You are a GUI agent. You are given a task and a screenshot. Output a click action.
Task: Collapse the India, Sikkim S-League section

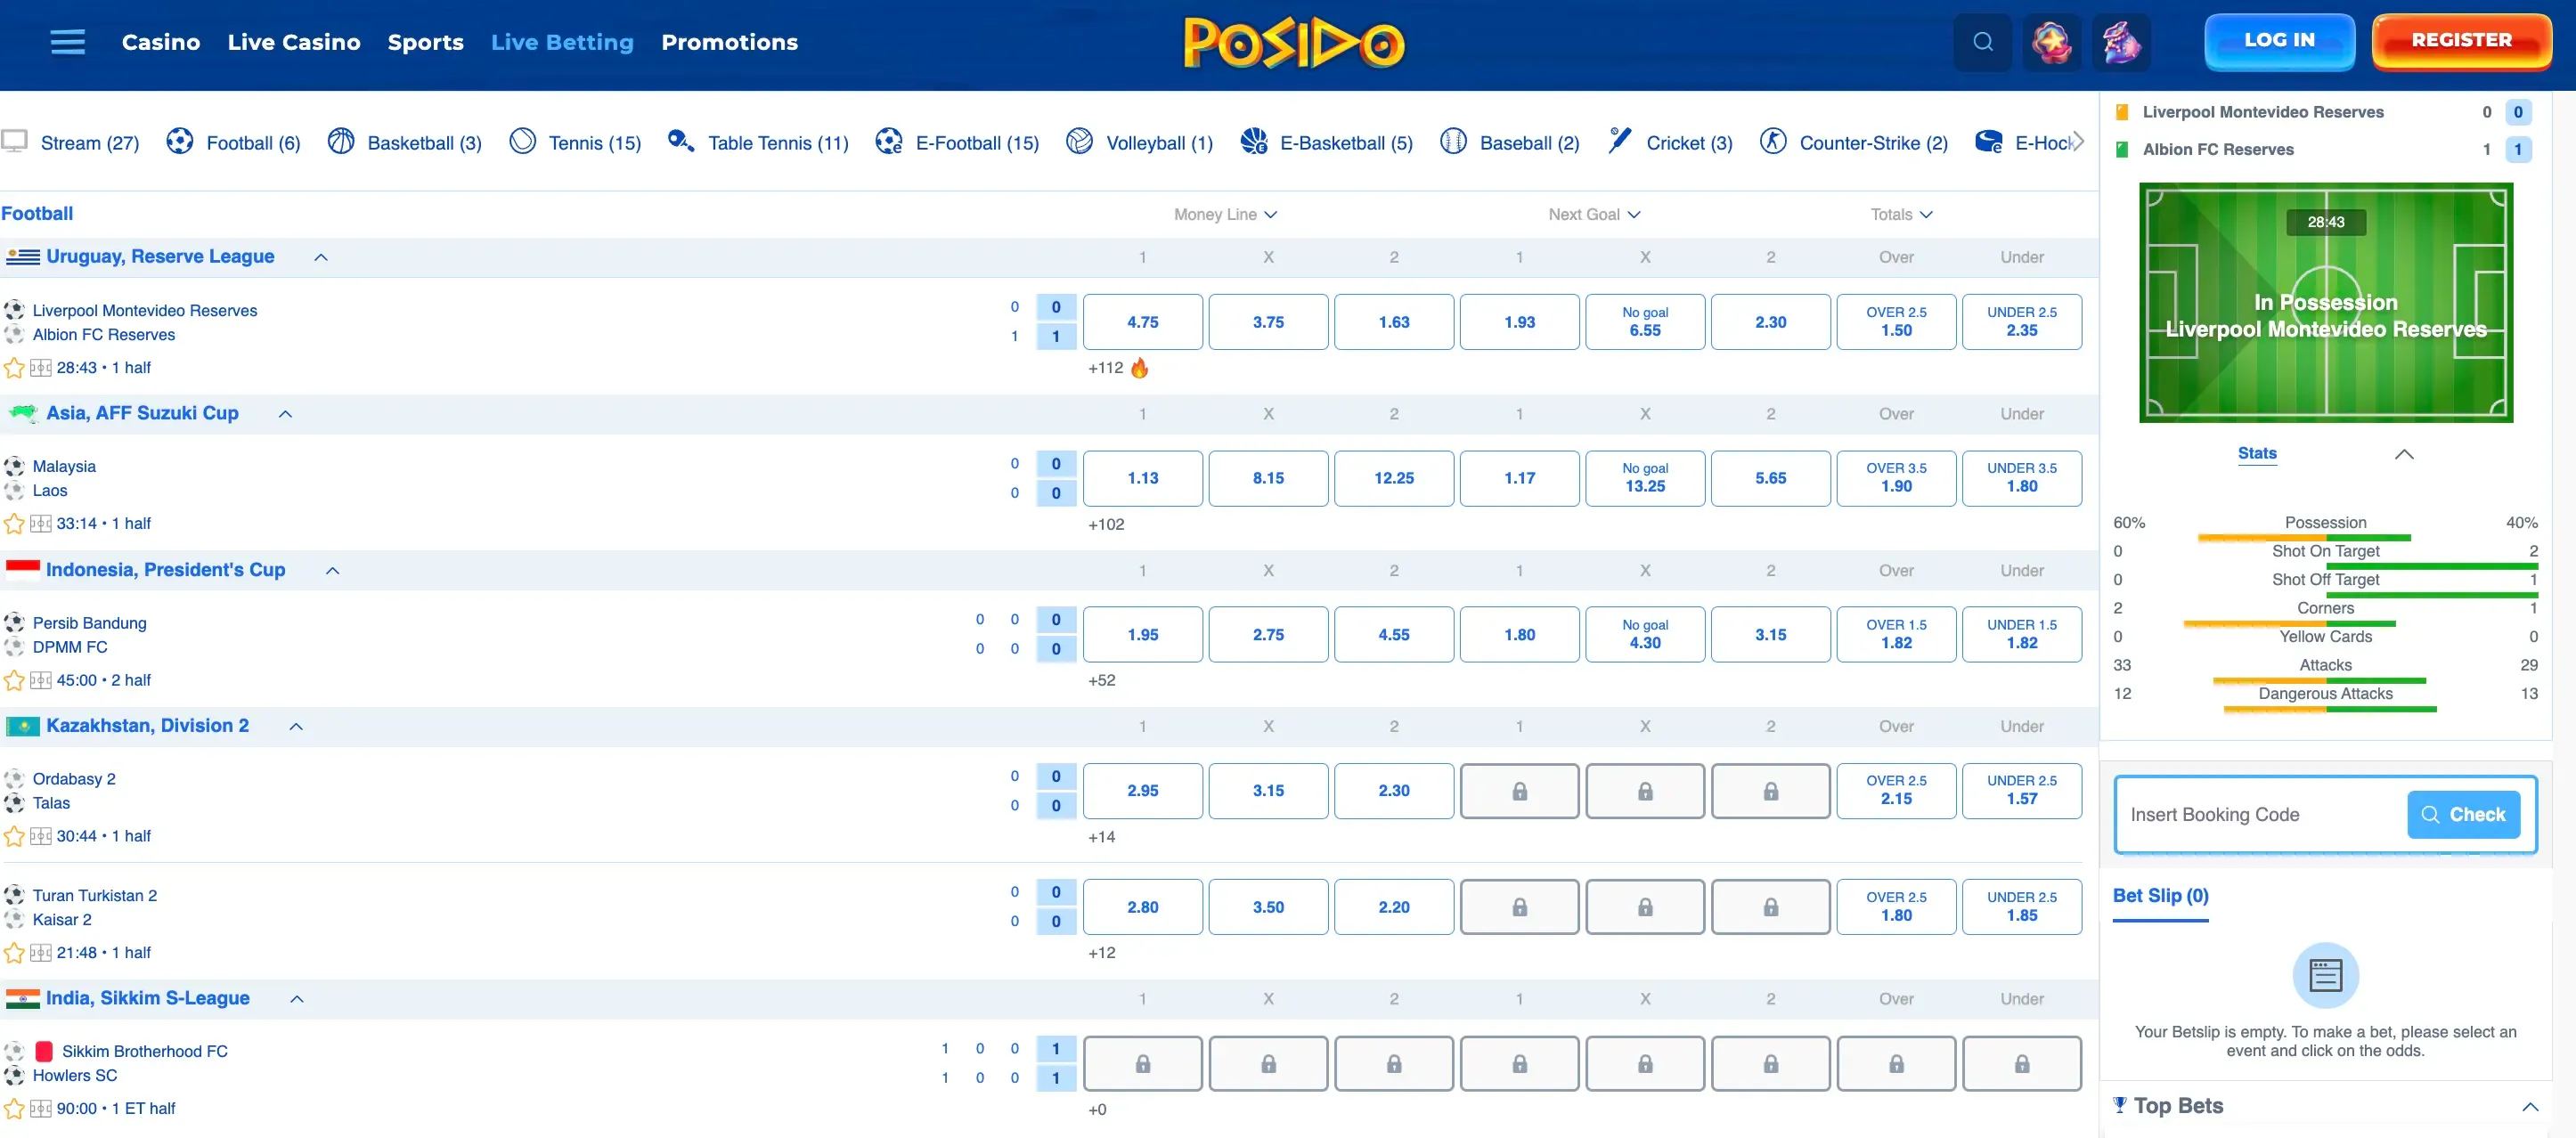pyautogui.click(x=297, y=999)
